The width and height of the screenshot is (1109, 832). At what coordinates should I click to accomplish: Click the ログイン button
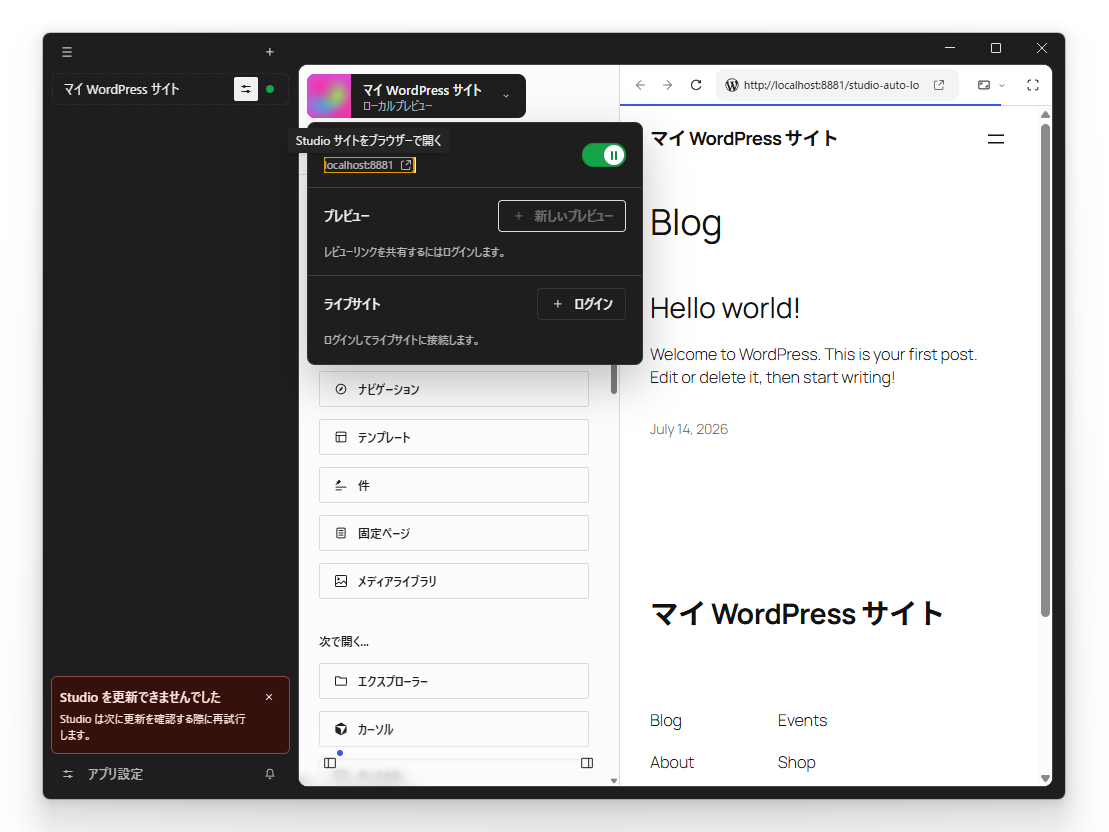pos(581,304)
